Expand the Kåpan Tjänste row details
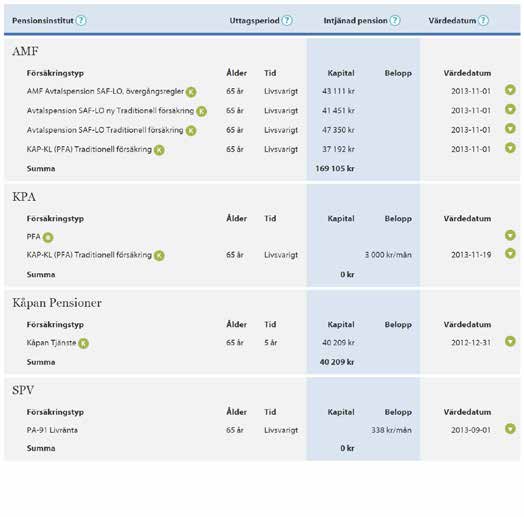The height and width of the screenshot is (517, 524). click(x=510, y=341)
